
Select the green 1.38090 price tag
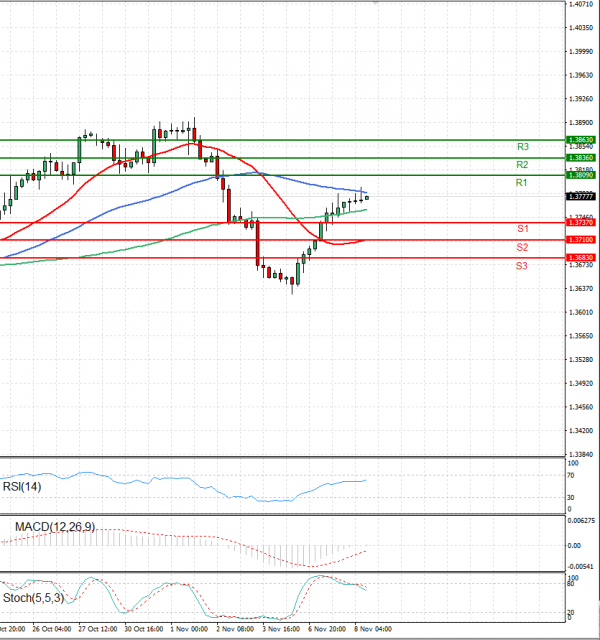click(581, 175)
